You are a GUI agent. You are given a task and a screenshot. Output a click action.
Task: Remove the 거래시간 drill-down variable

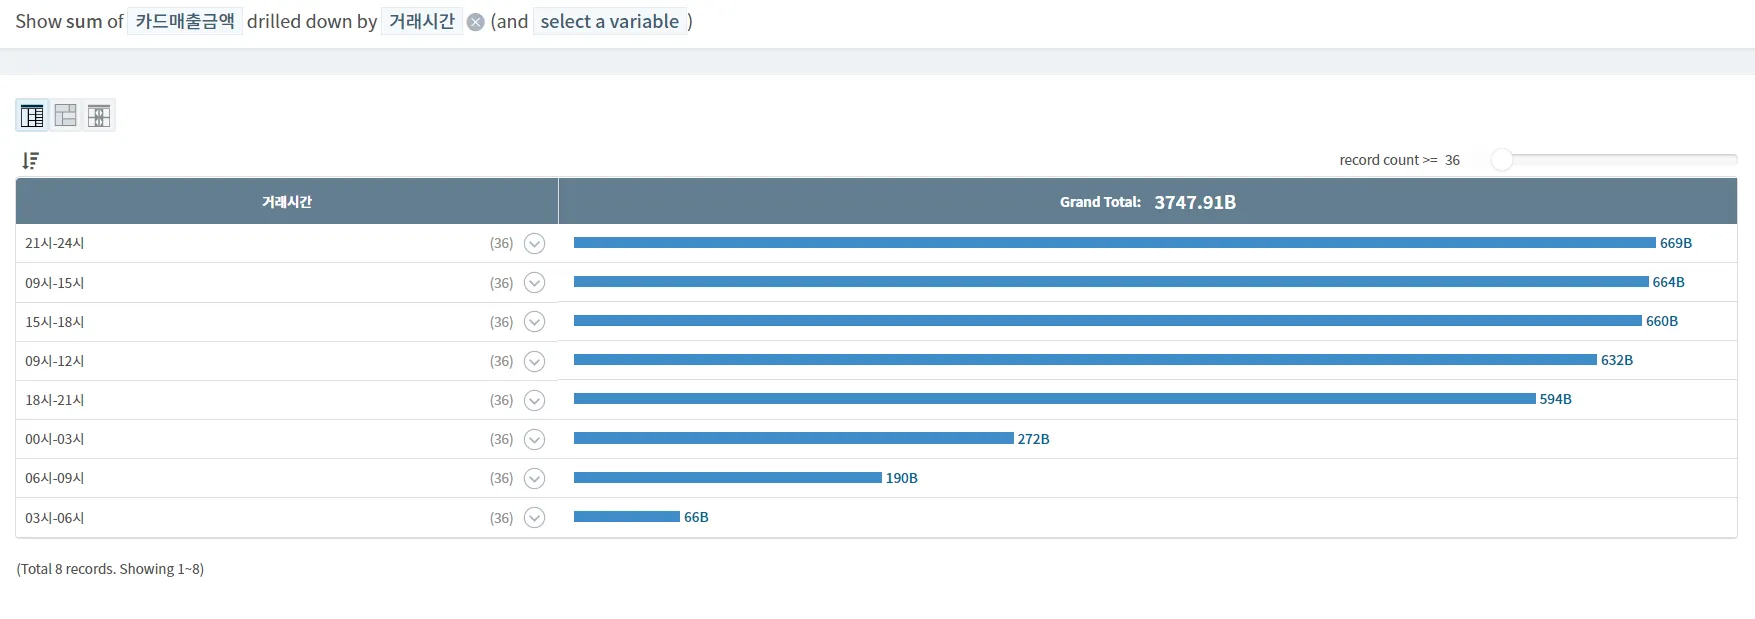[476, 22]
